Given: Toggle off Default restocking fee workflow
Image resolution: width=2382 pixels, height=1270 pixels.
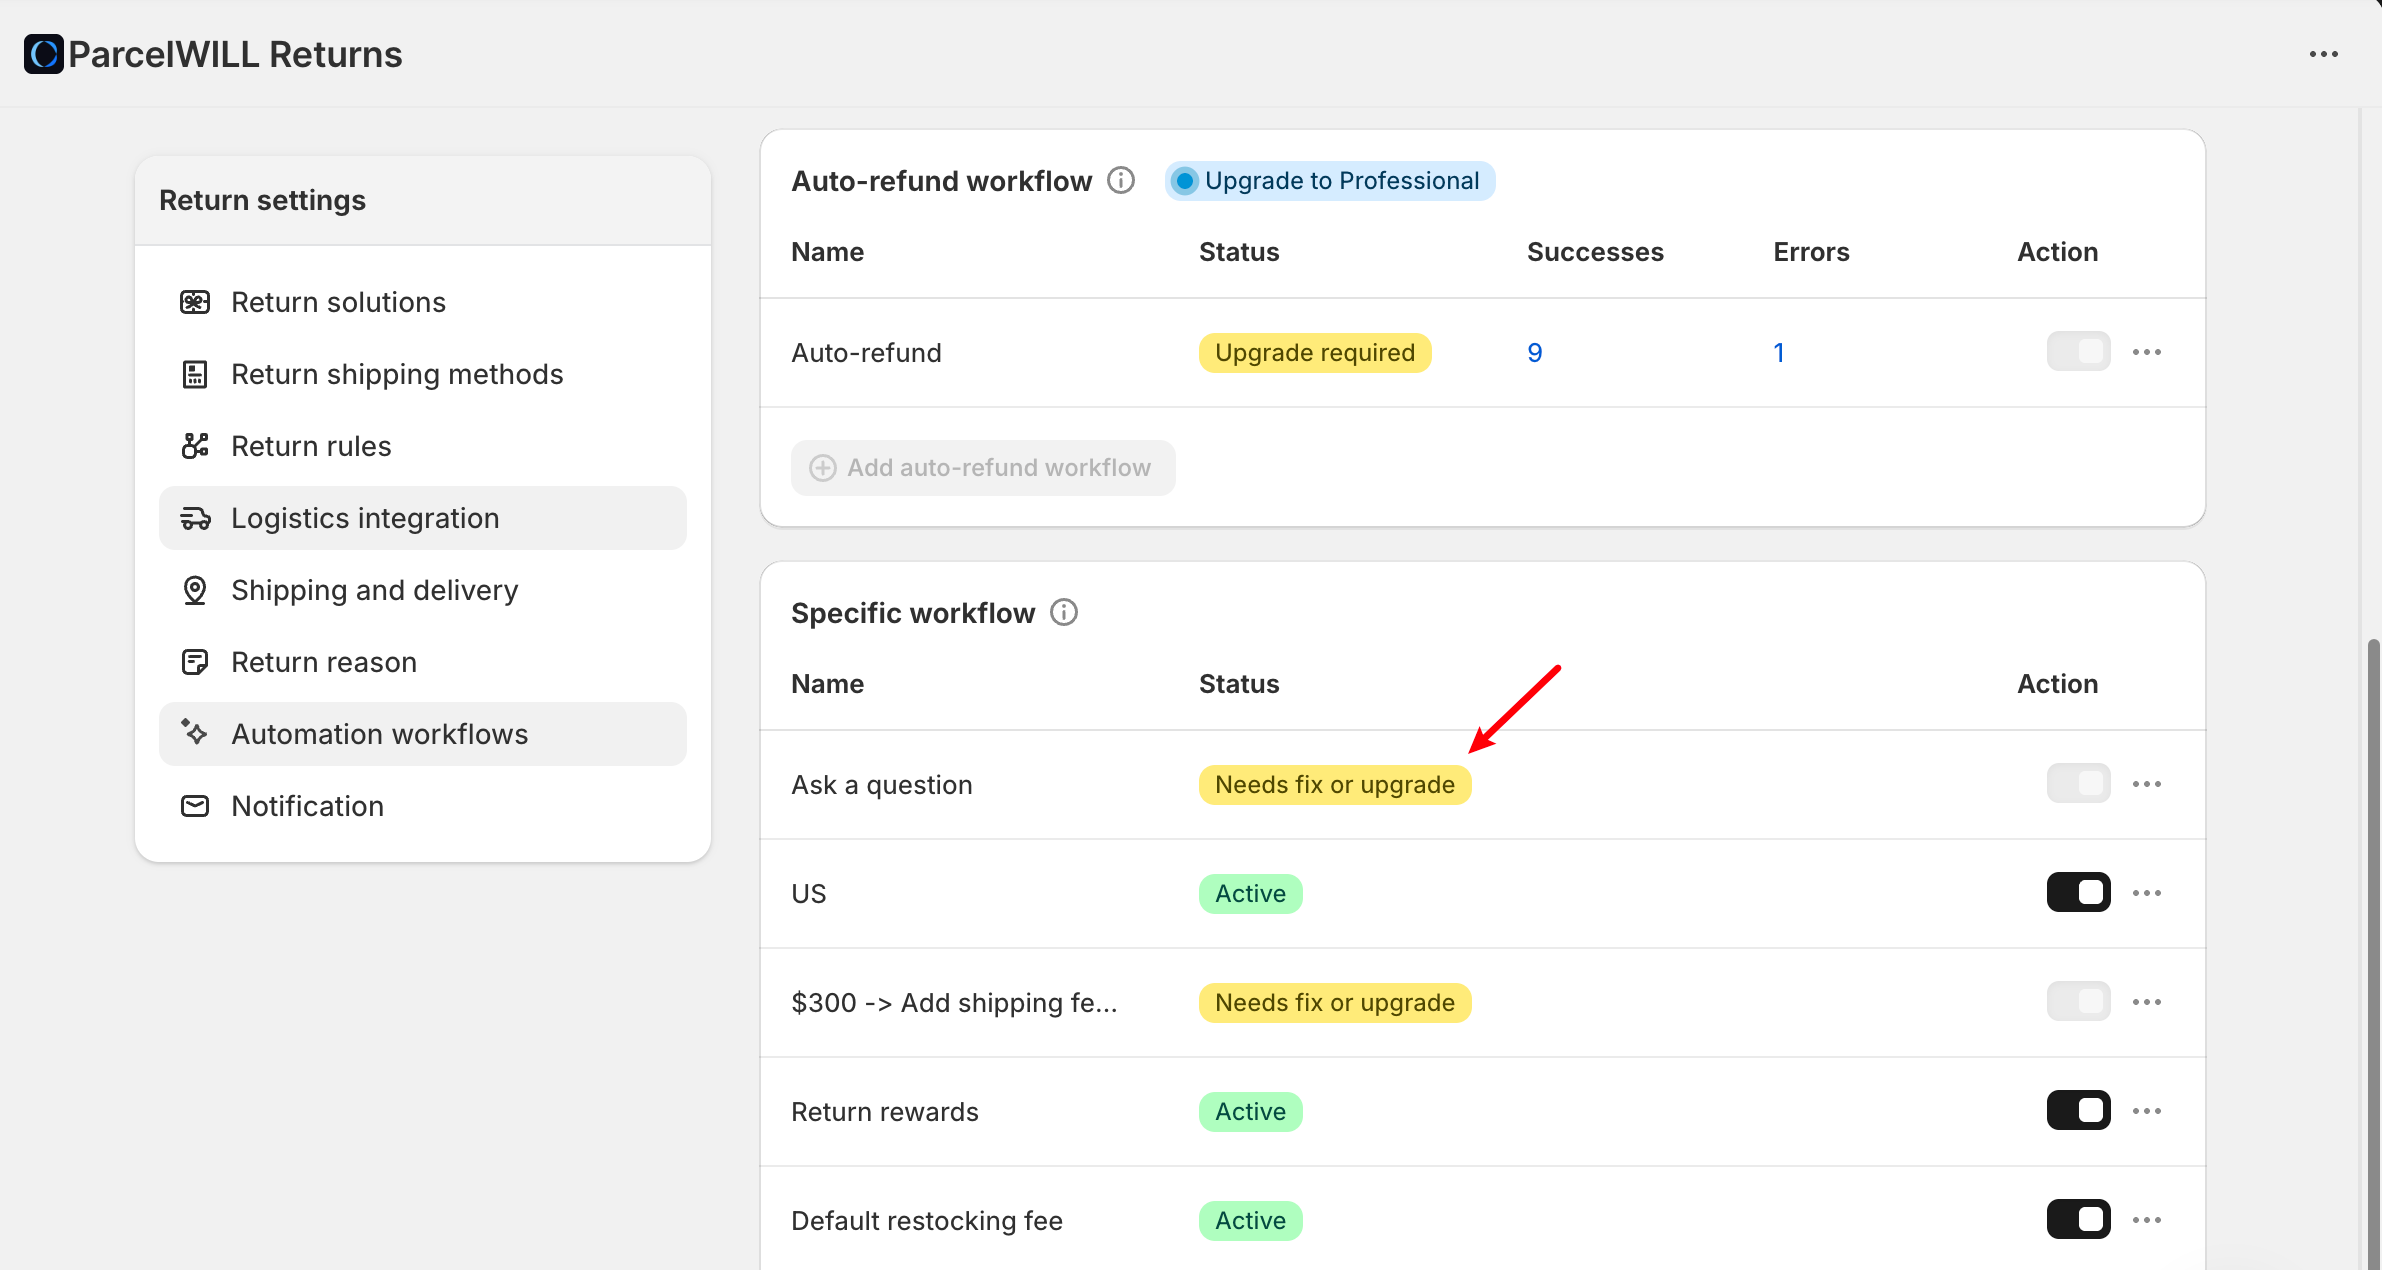Looking at the screenshot, I should click(x=2078, y=1219).
